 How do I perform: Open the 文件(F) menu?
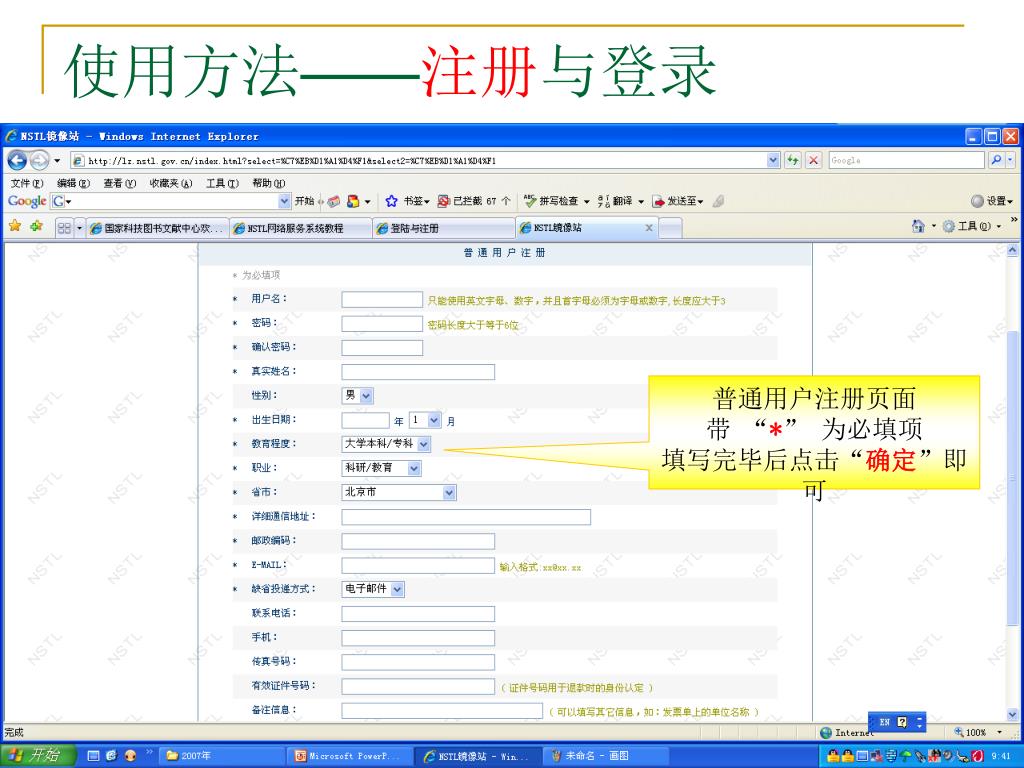[27, 183]
